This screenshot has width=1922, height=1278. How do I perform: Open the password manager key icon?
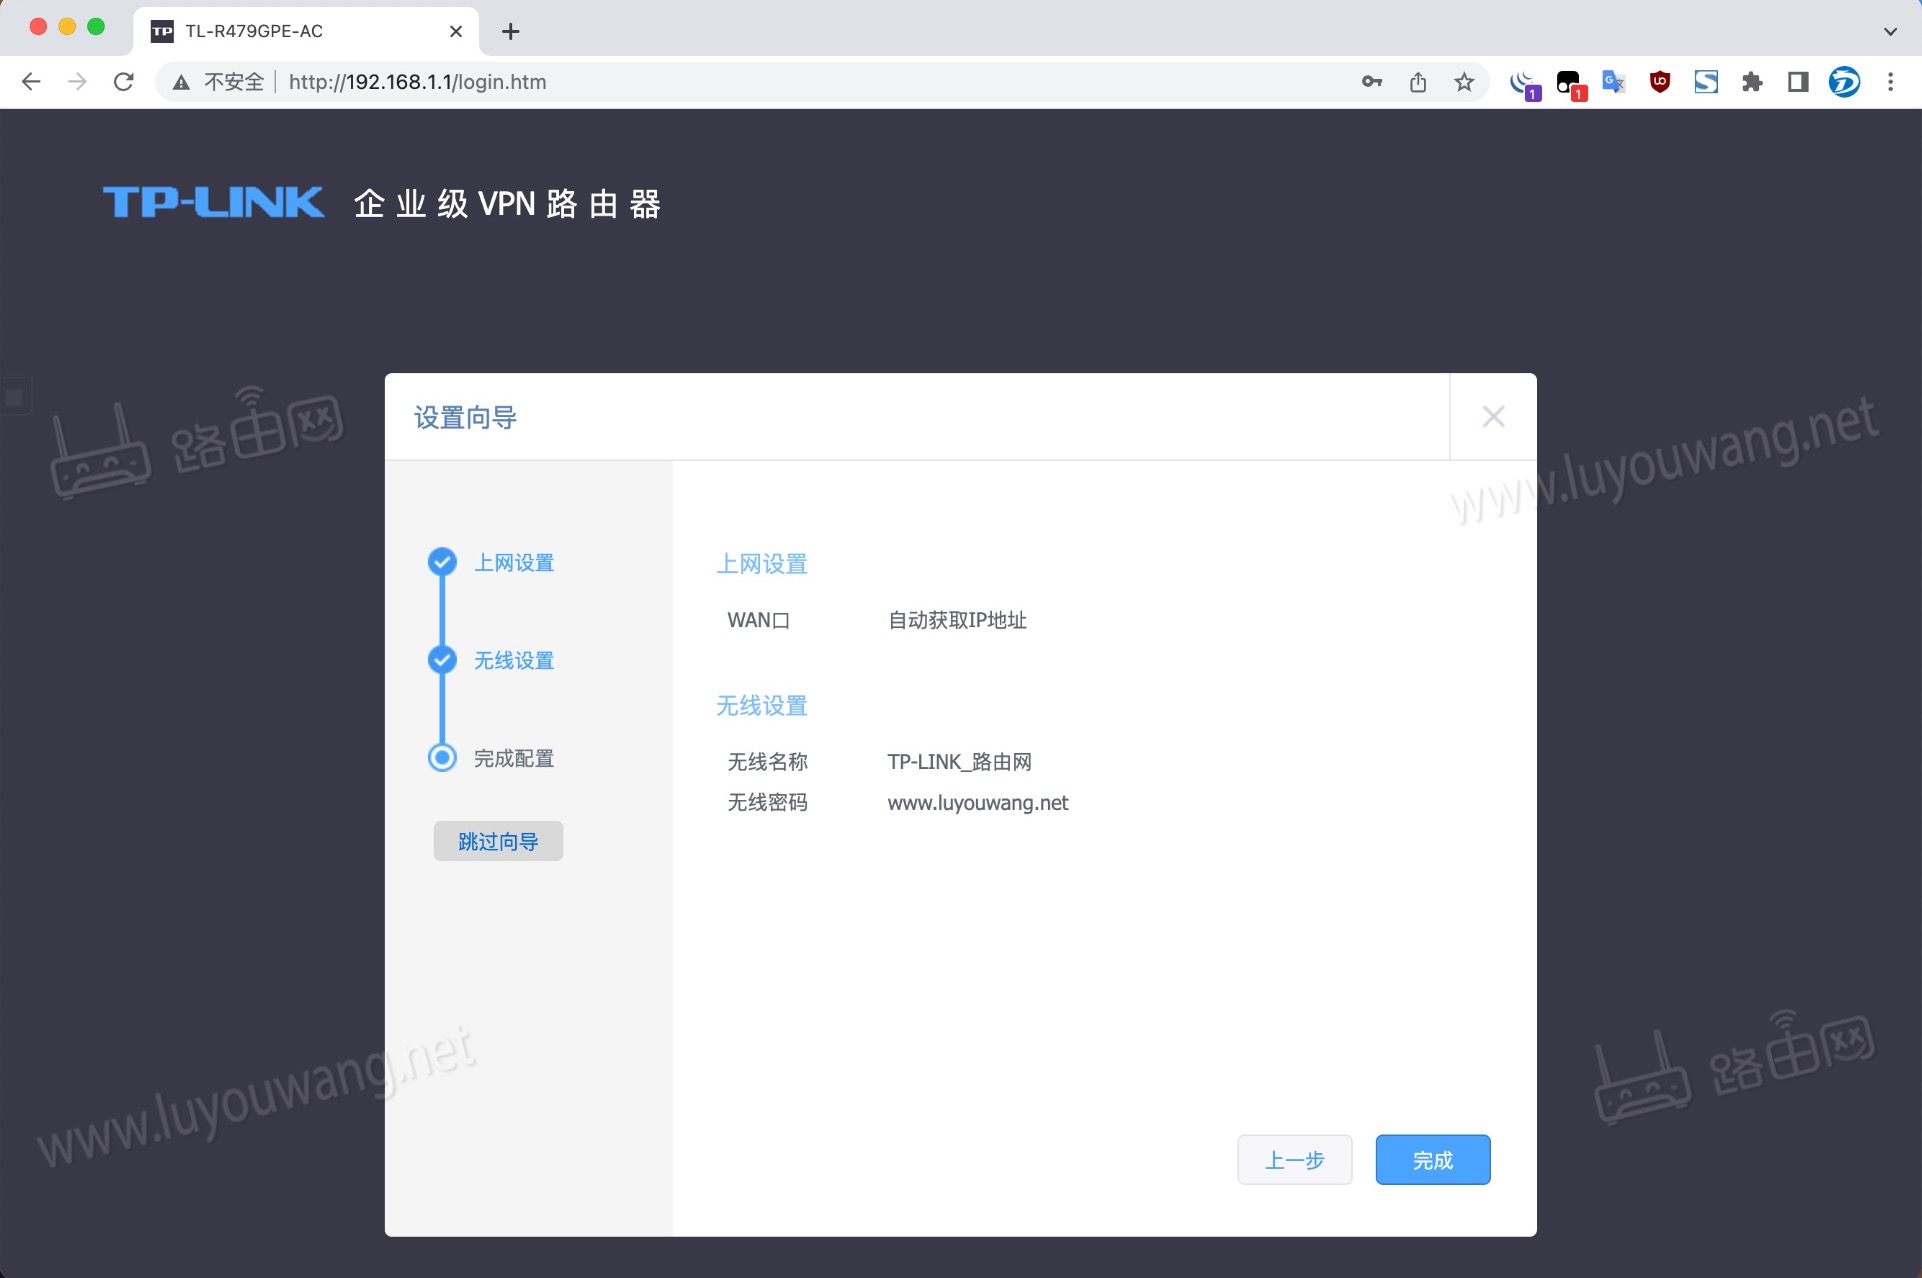(1371, 82)
